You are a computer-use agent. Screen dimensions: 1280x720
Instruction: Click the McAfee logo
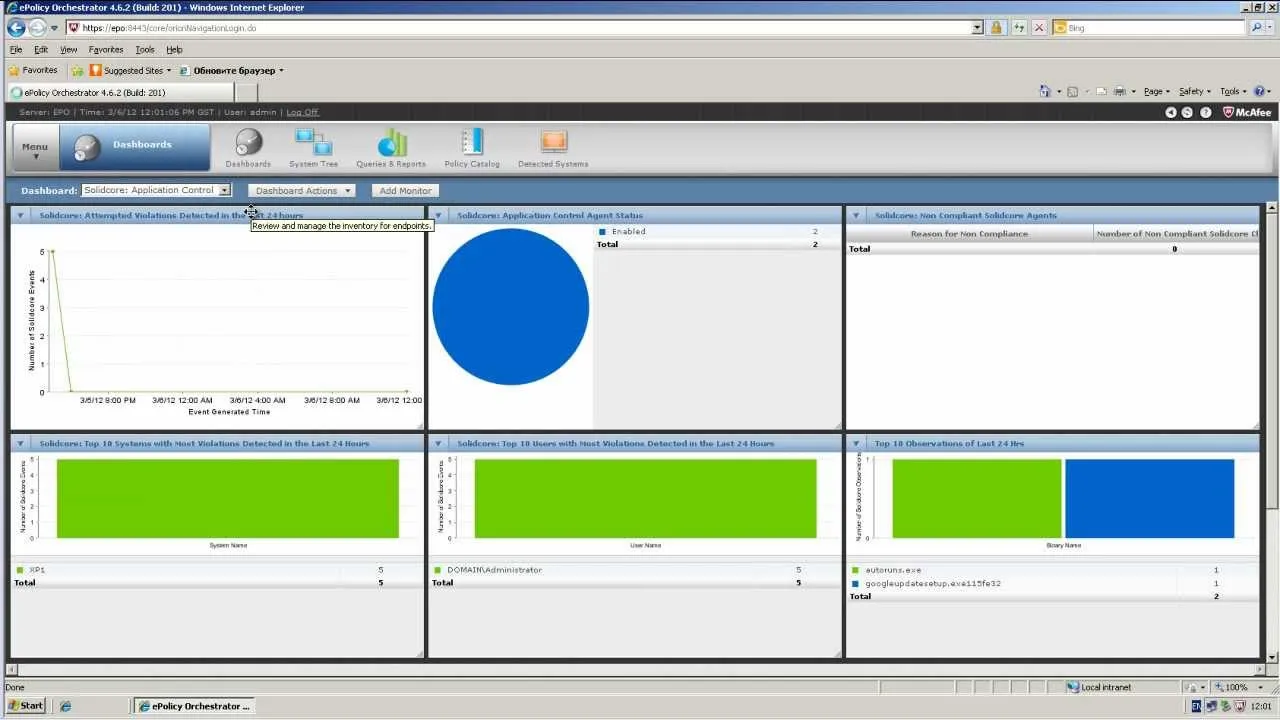coord(1248,112)
